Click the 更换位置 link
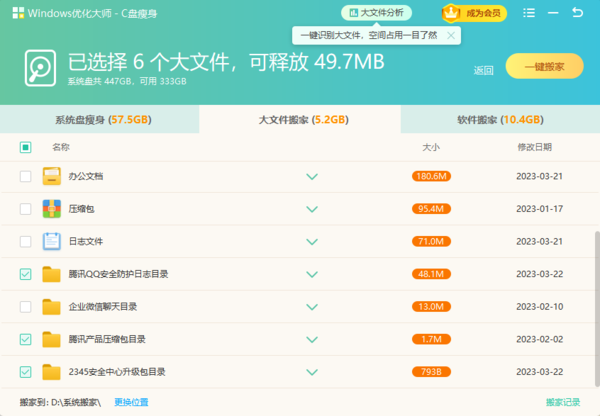 pyautogui.click(x=131, y=402)
